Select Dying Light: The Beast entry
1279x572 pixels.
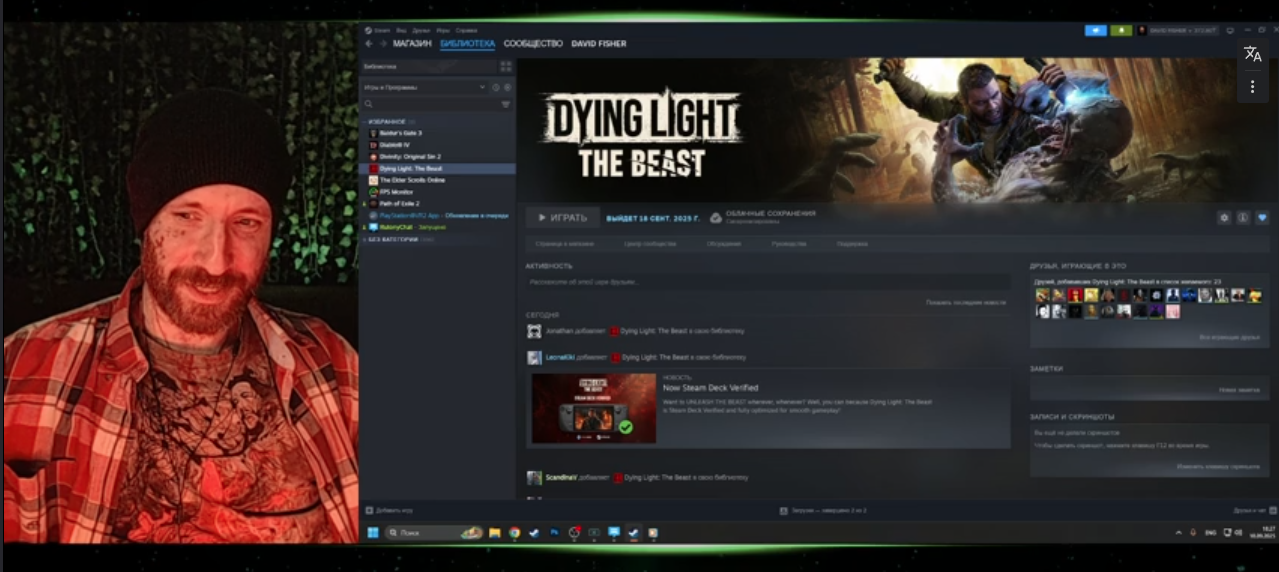pyautogui.click(x=437, y=169)
